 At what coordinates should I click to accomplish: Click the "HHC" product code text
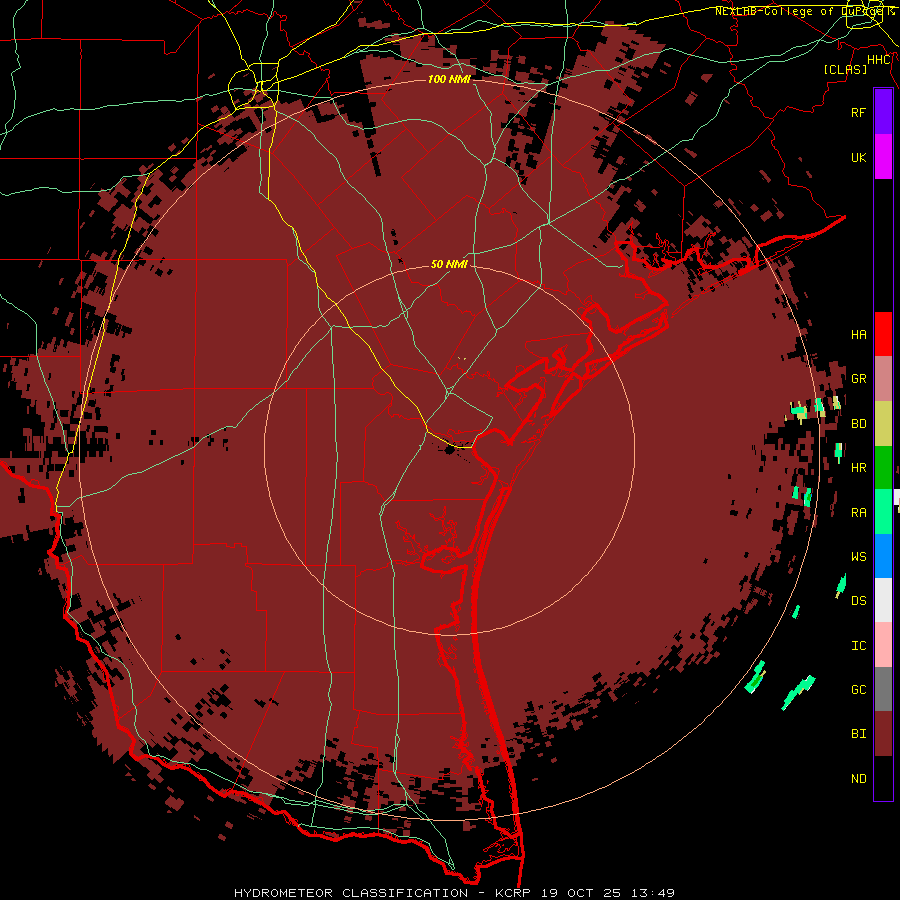click(x=879, y=60)
